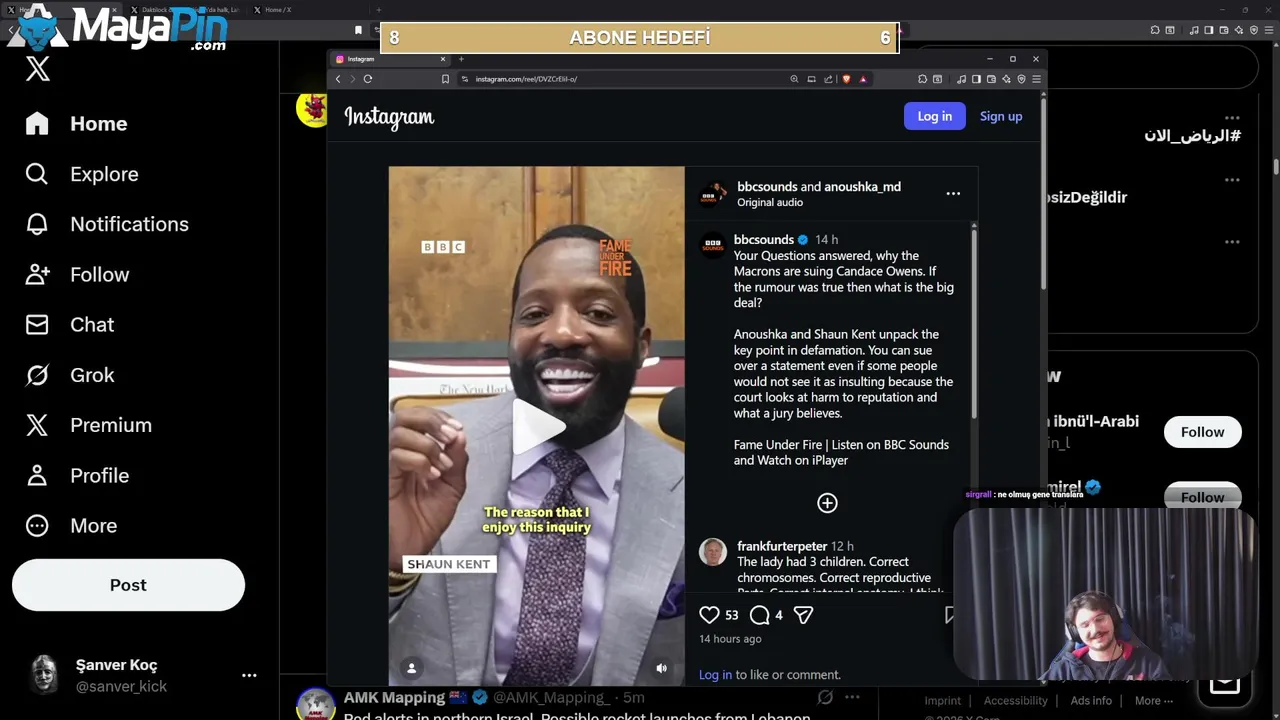Image resolution: width=1280 pixels, height=720 pixels.
Task: Open the anoushka_md profile link
Action: point(862,186)
